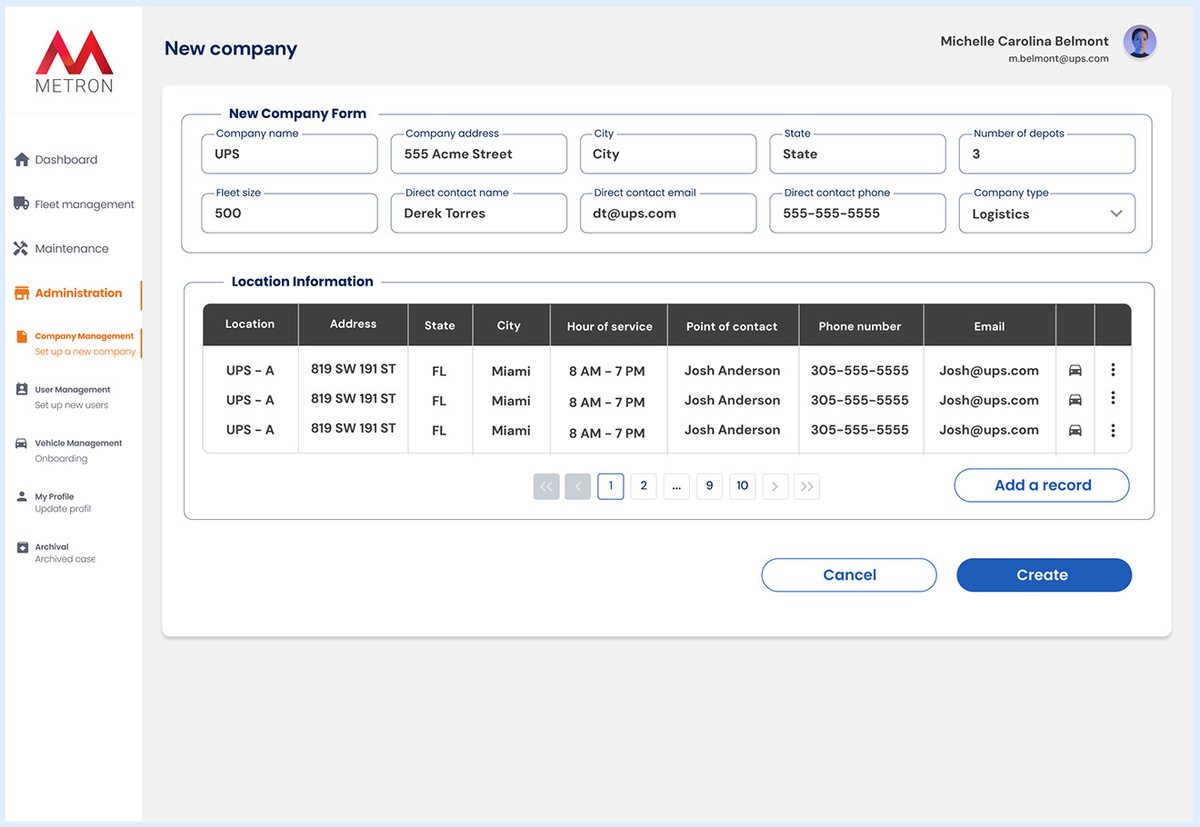1200x827 pixels.
Task: Click the car icon in the first table row
Action: [x=1075, y=370]
